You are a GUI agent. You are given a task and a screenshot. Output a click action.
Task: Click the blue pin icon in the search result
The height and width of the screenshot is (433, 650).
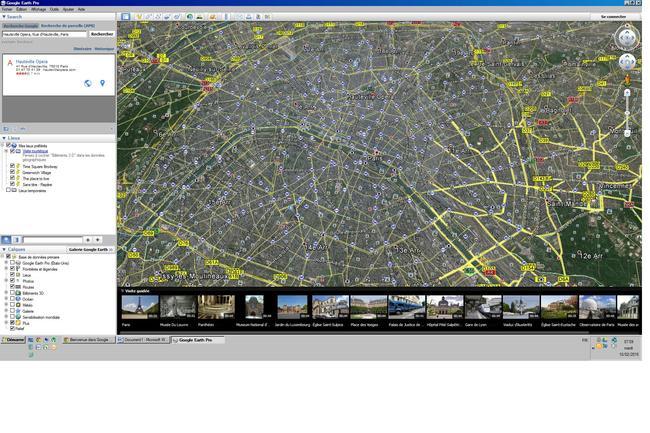tap(102, 83)
